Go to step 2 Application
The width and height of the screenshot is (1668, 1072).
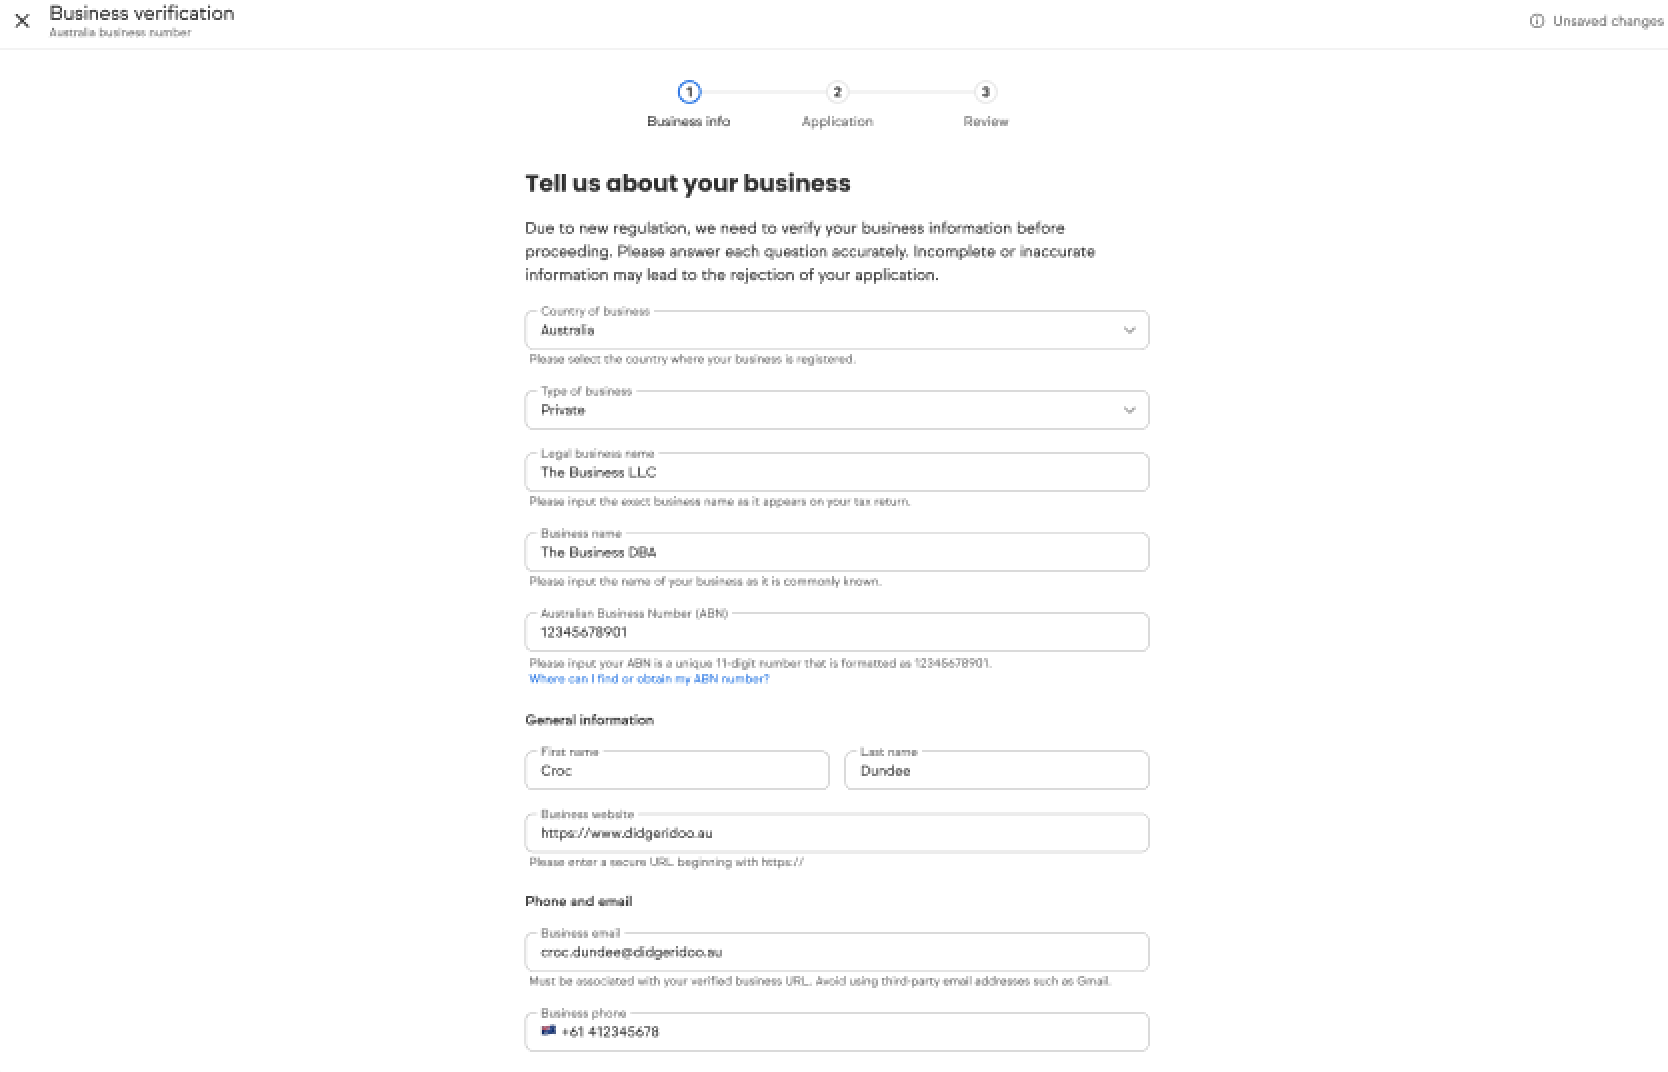(x=837, y=93)
